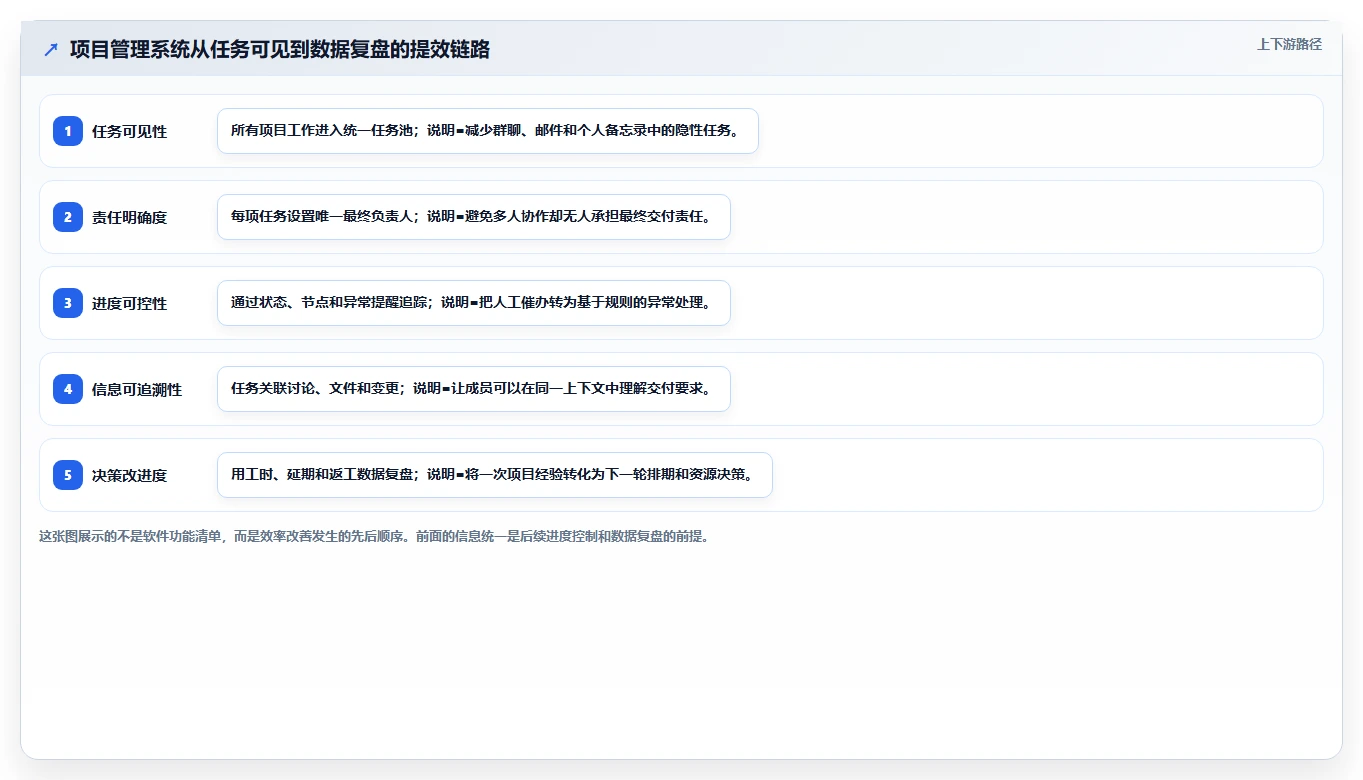Viewport: 1363px width, 780px height.
Task: Click the step 1 number badge
Action: coord(68,131)
